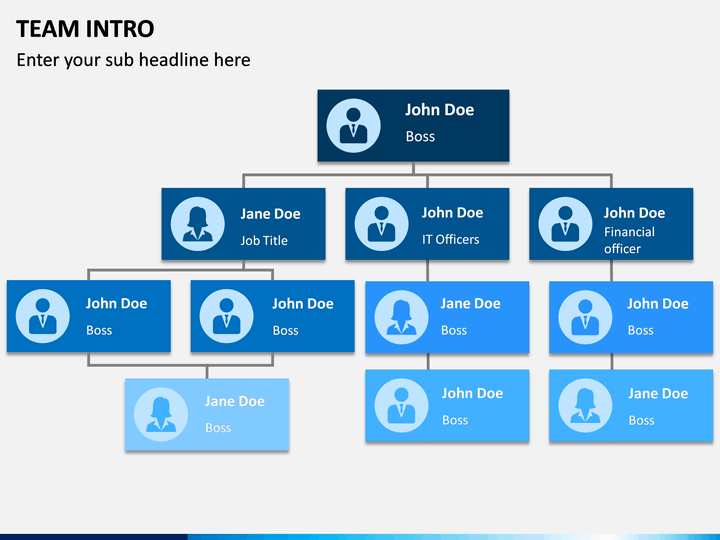
Task: Click the male avatar in the IT Officers card
Action: [381, 224]
